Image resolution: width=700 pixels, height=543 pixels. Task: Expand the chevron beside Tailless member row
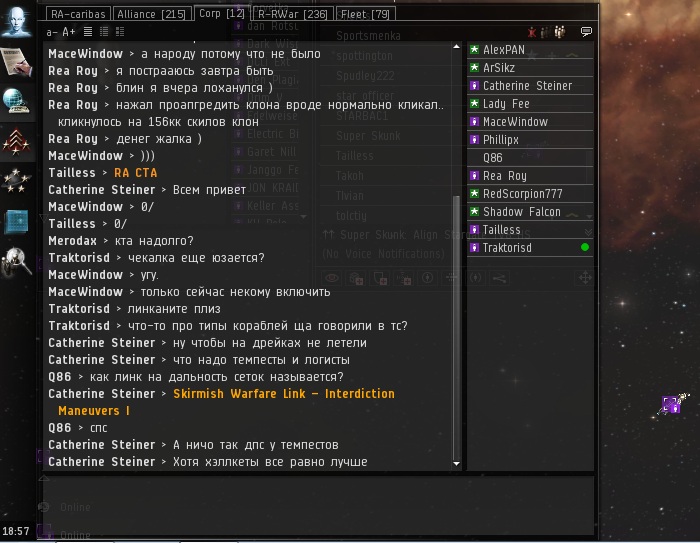click(x=588, y=231)
